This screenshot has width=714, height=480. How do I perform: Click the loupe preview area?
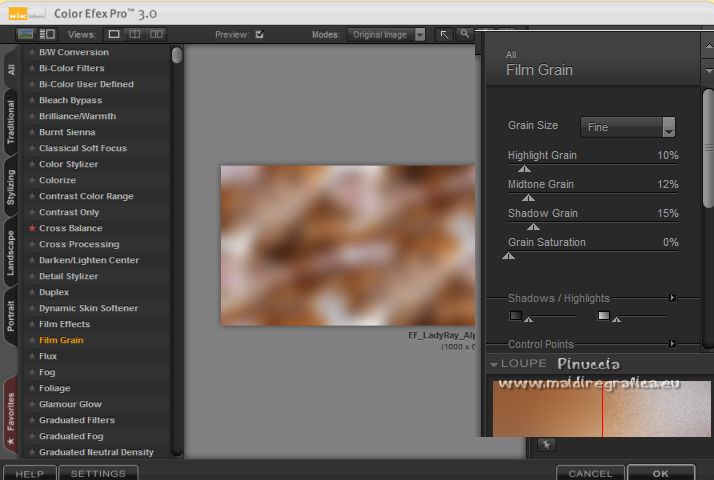602,409
